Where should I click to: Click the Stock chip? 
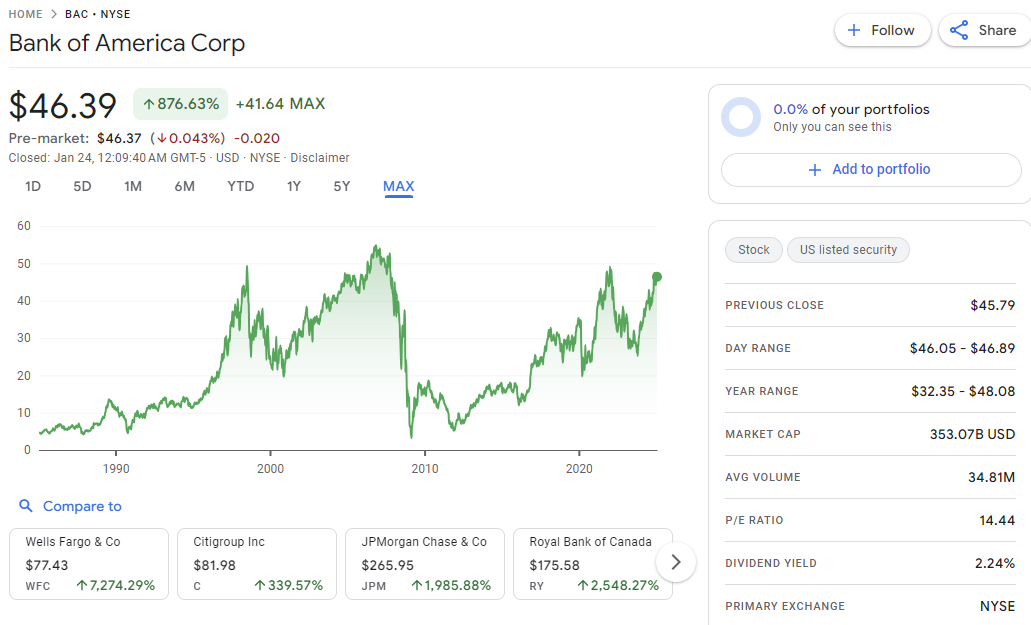[x=754, y=250]
